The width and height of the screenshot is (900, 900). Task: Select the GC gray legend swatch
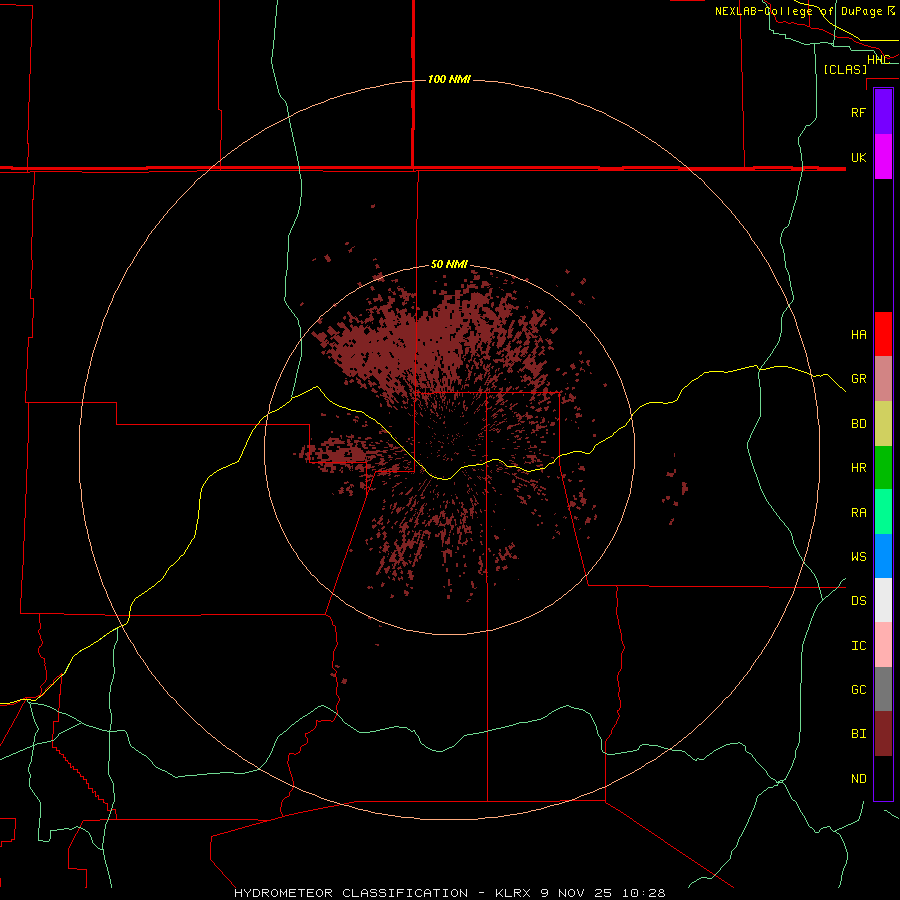(883, 689)
